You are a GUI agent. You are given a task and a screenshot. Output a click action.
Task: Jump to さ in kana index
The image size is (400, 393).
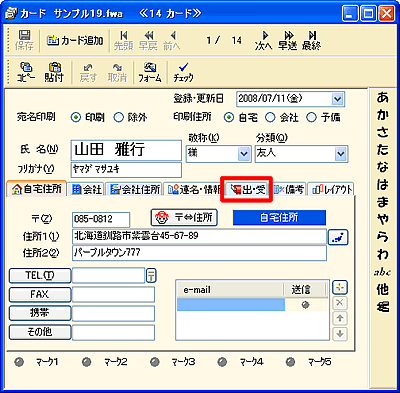click(383, 132)
